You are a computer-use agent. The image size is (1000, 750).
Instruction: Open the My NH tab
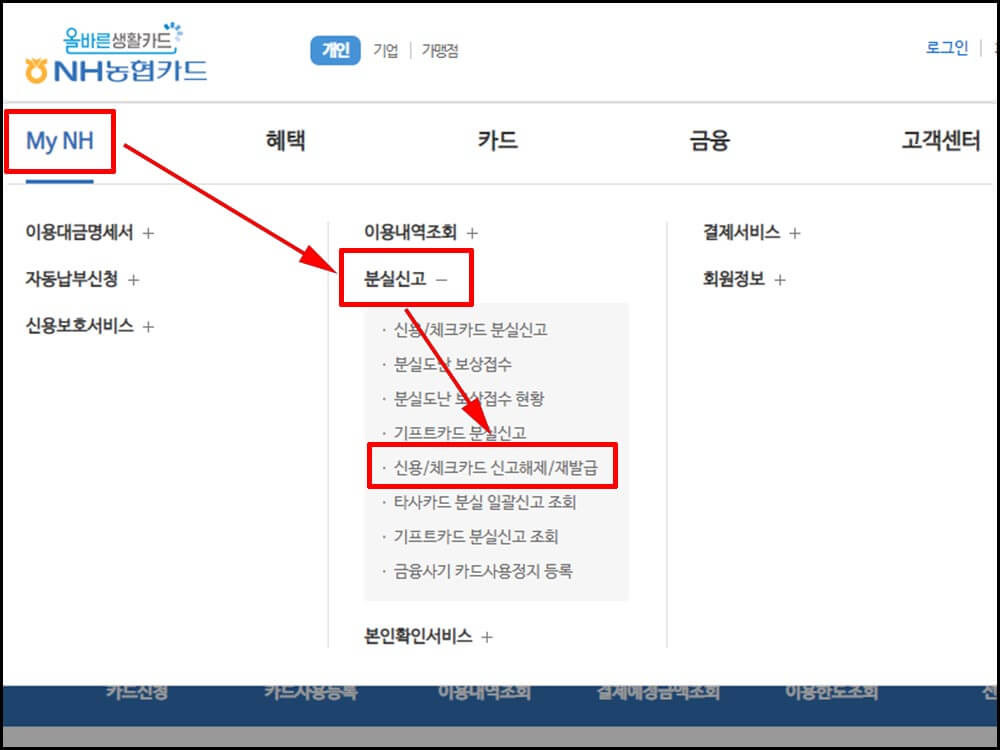click(59, 140)
